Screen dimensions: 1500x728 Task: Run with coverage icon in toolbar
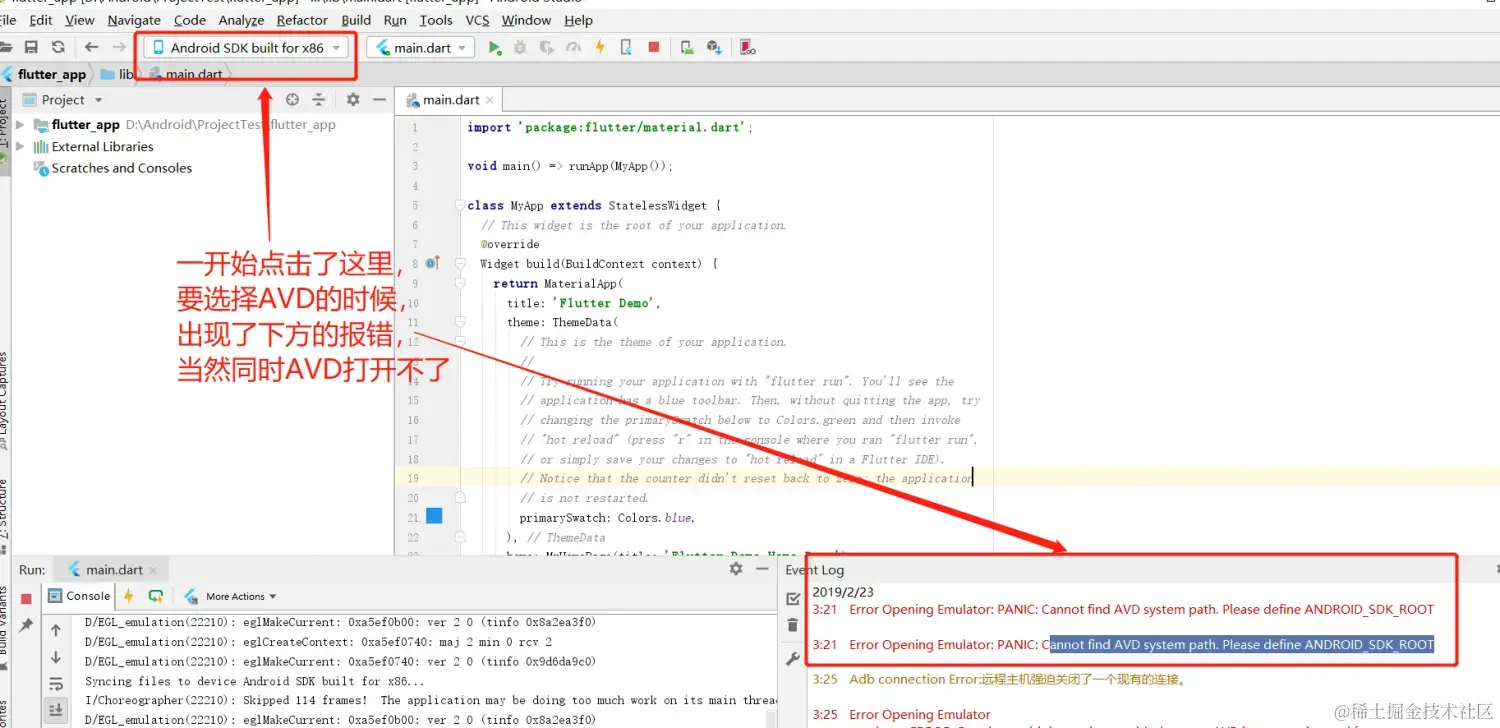[546, 47]
